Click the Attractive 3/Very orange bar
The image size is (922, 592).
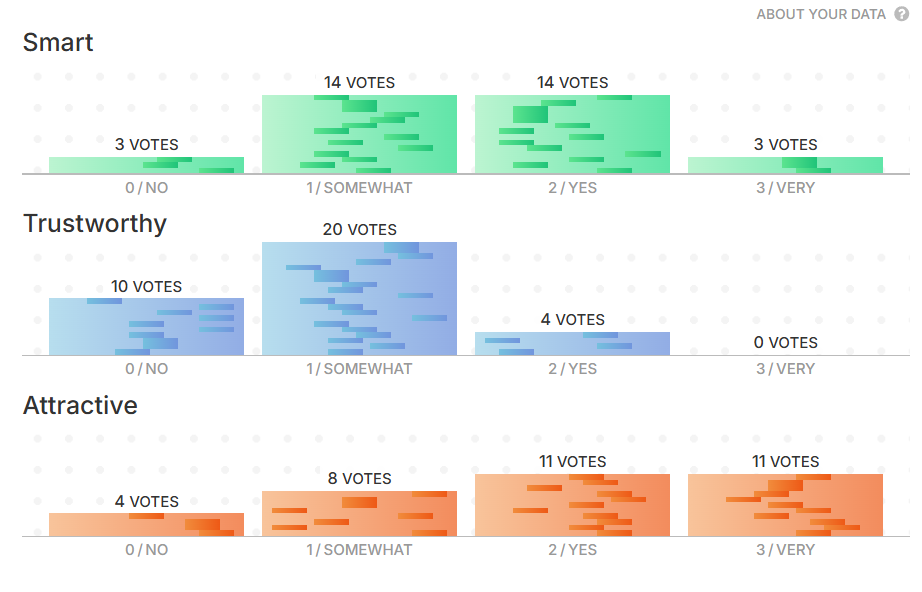(785, 505)
